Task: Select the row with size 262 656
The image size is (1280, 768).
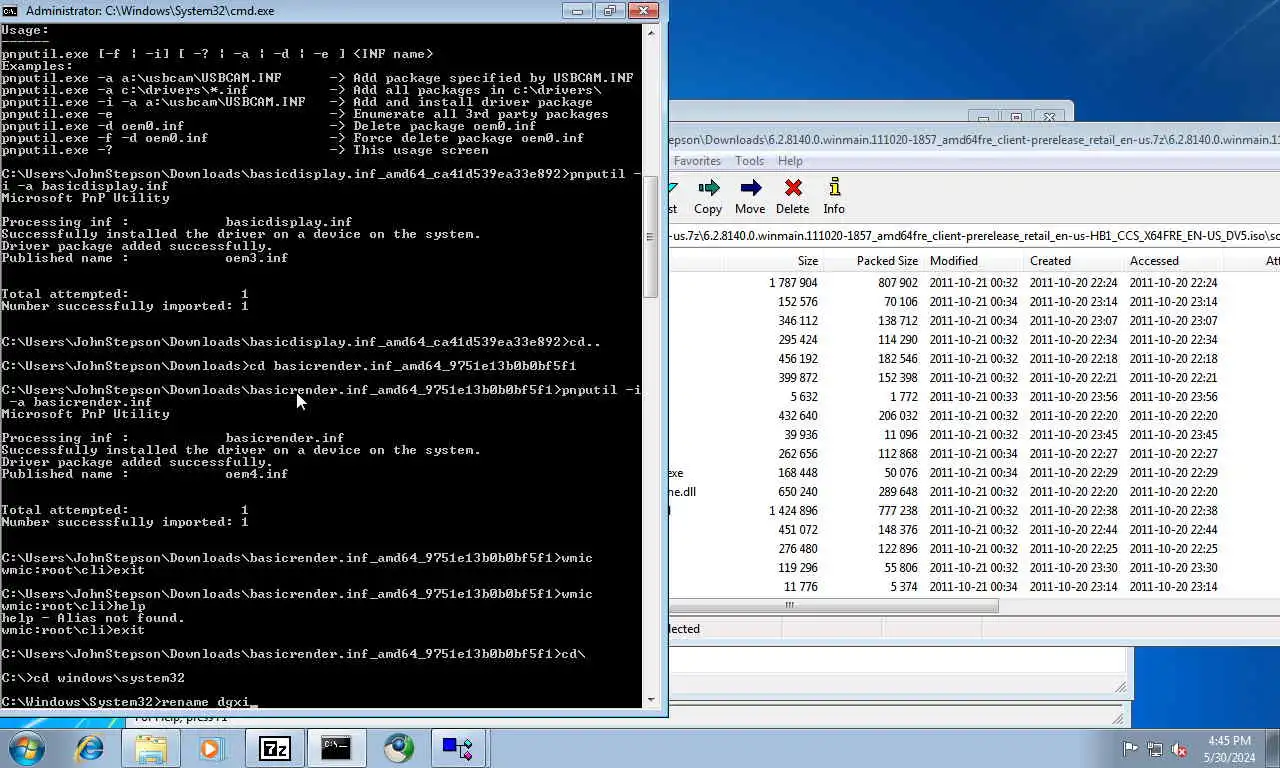Action: pyautogui.click(x=974, y=454)
